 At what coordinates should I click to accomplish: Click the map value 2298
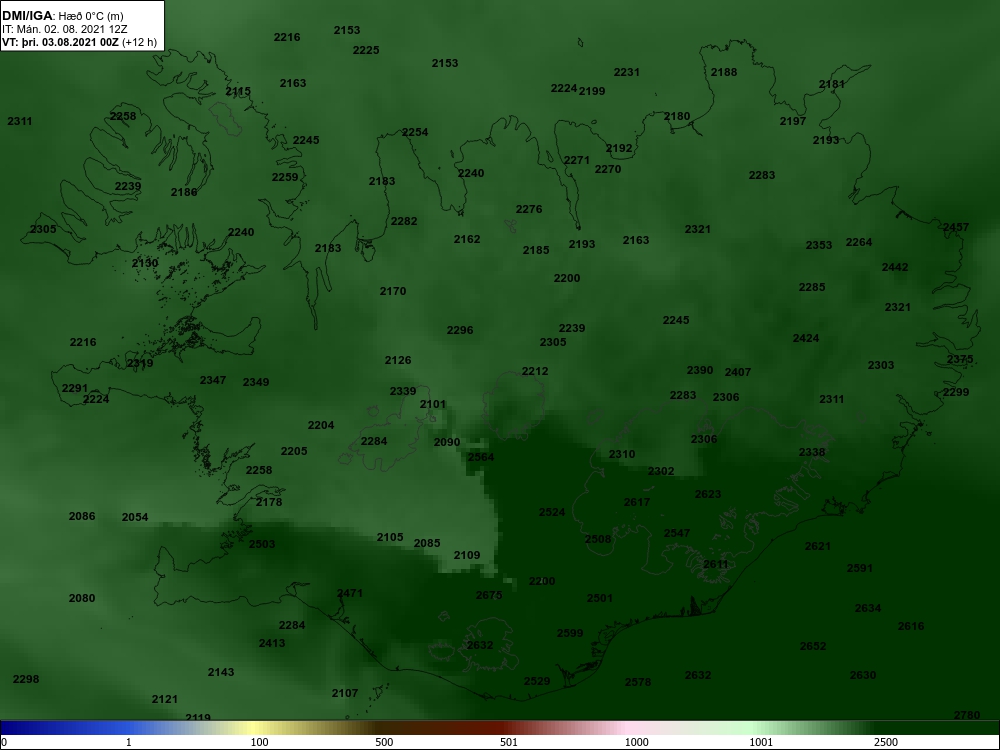coord(26,679)
